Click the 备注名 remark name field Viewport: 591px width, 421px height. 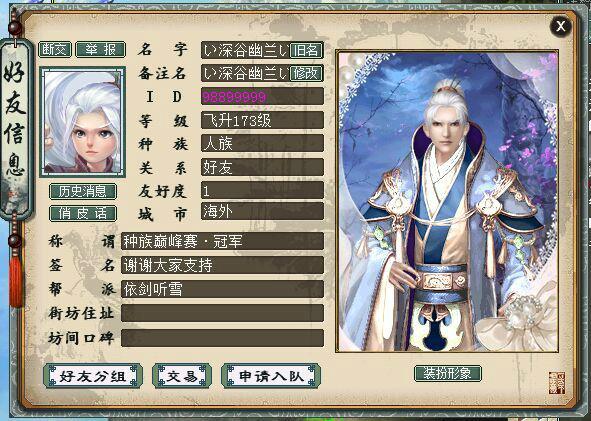click(x=245, y=73)
